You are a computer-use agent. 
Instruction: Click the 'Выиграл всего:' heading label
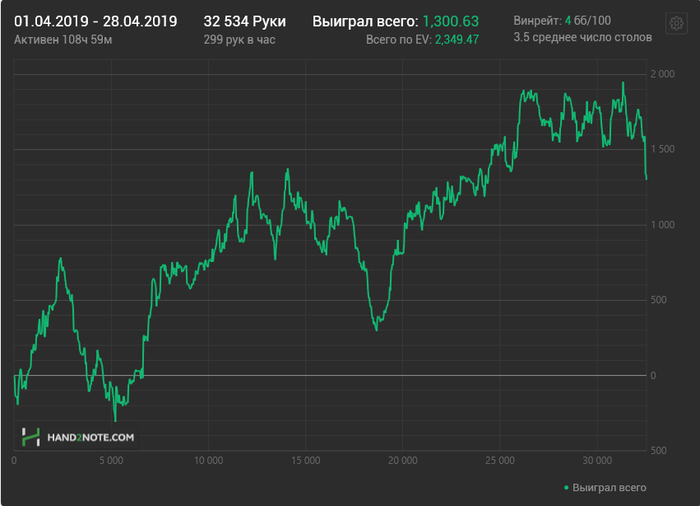(x=365, y=21)
